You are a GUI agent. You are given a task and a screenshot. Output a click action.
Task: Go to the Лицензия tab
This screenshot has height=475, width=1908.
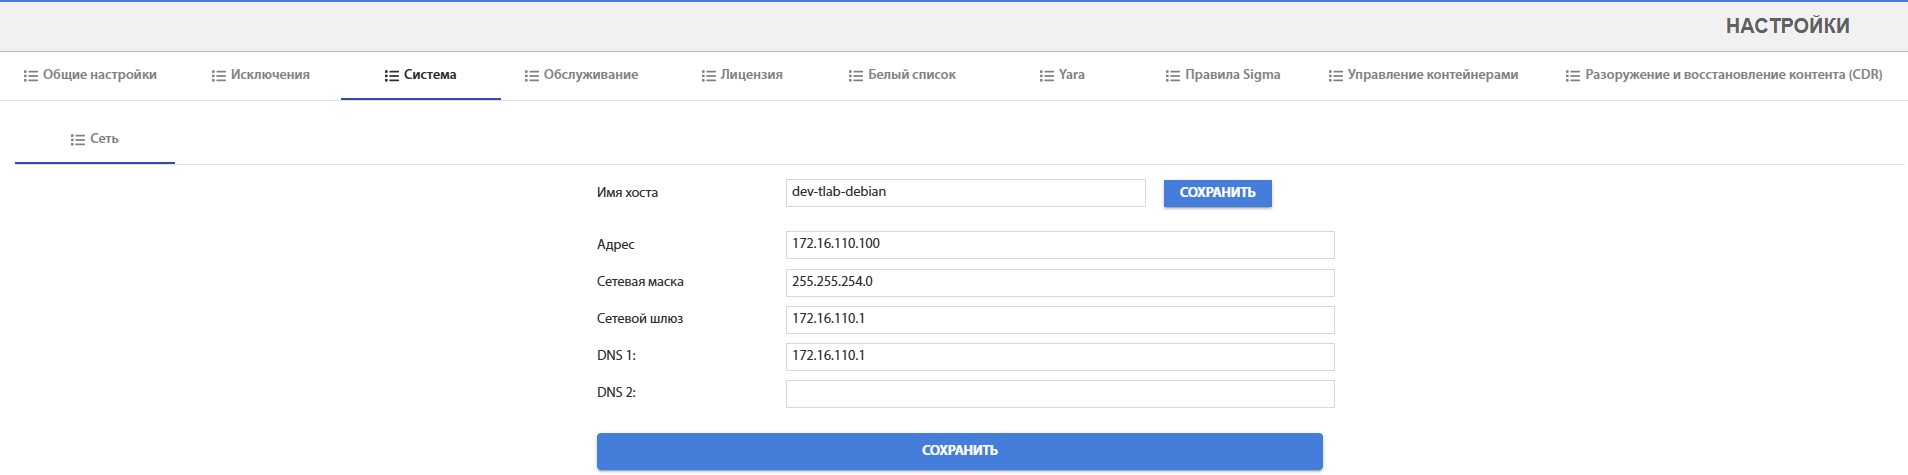click(x=742, y=75)
